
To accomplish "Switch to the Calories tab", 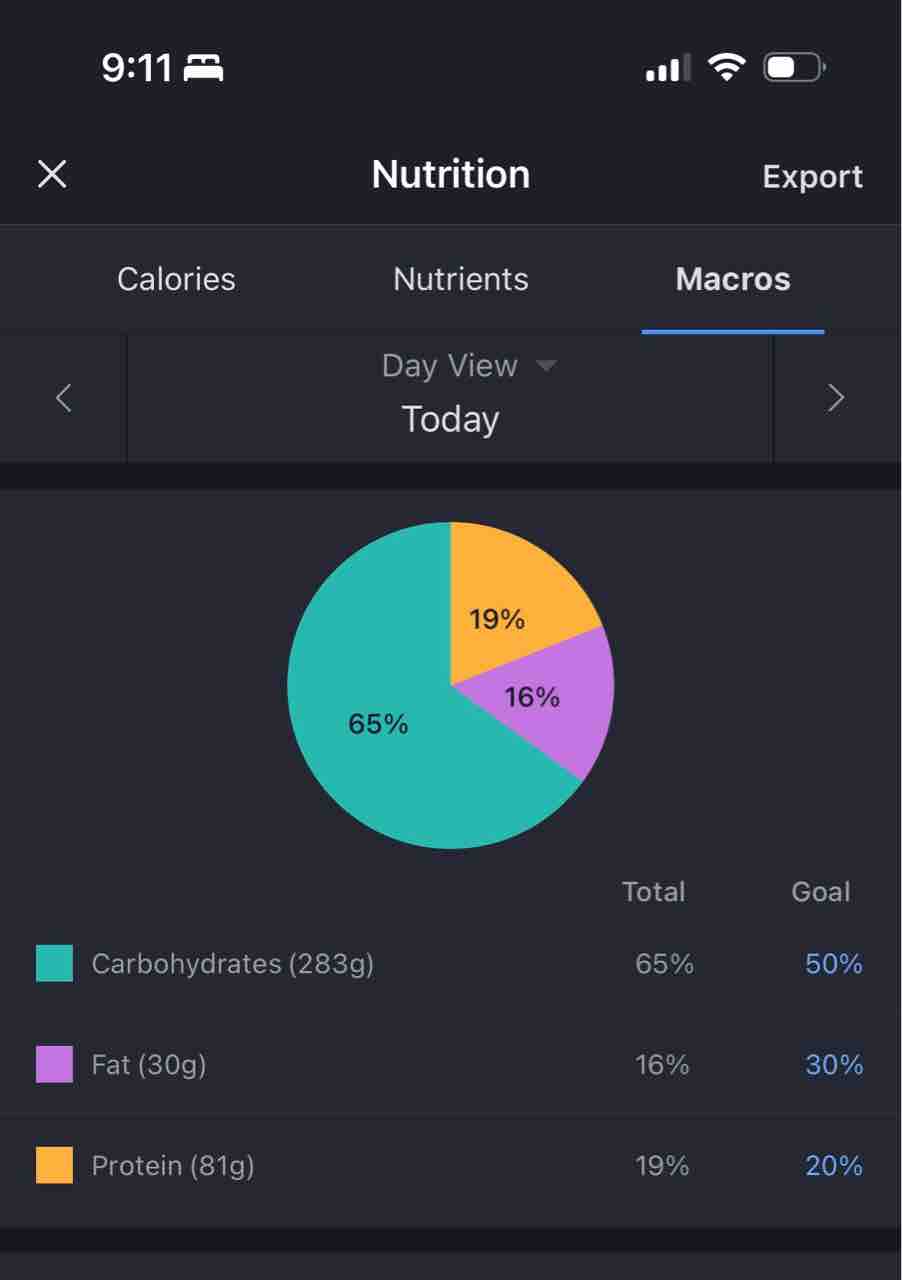I will pos(176,279).
